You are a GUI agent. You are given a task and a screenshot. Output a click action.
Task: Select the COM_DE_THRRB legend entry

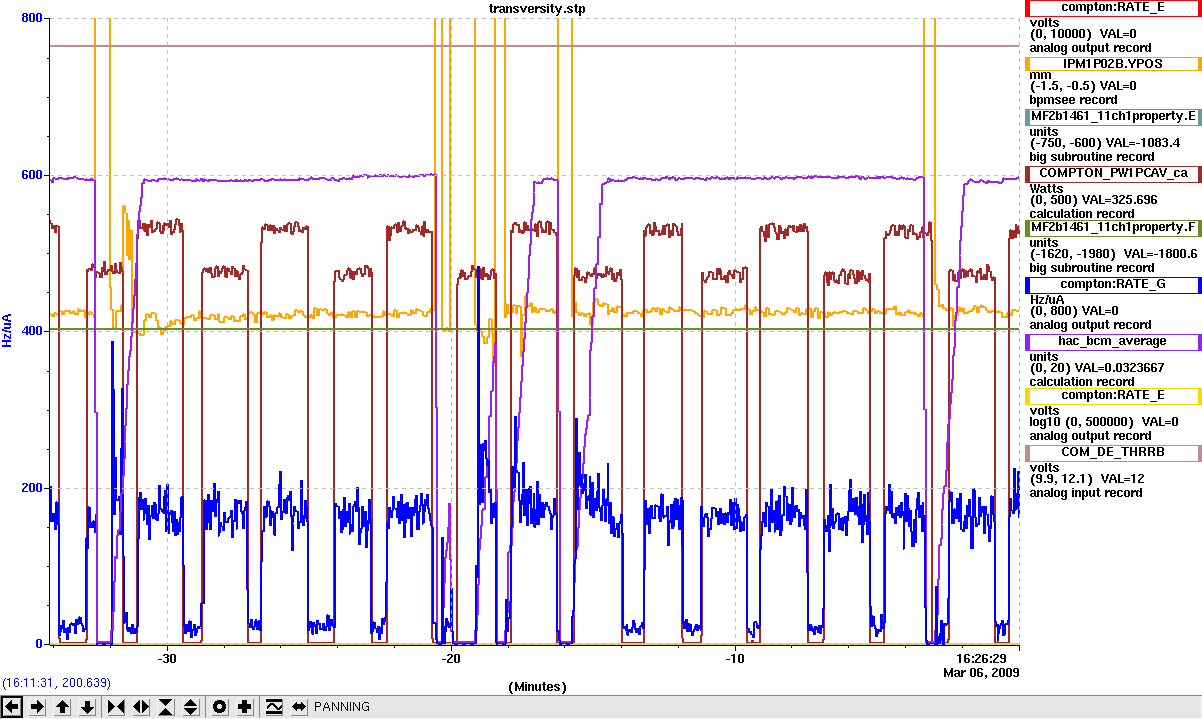[1113, 452]
